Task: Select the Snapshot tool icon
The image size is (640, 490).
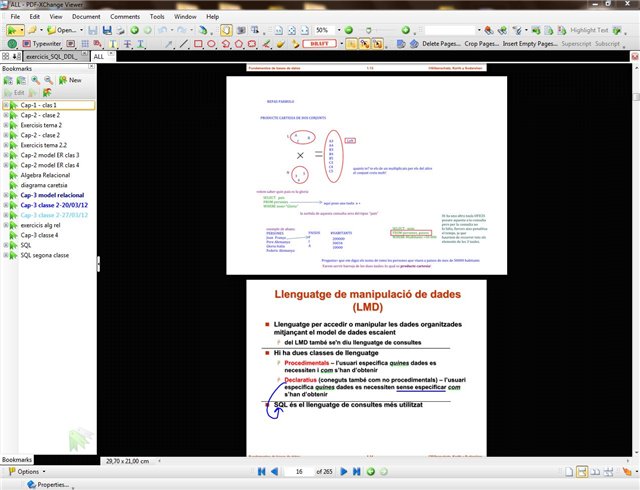Action: click(x=242, y=30)
